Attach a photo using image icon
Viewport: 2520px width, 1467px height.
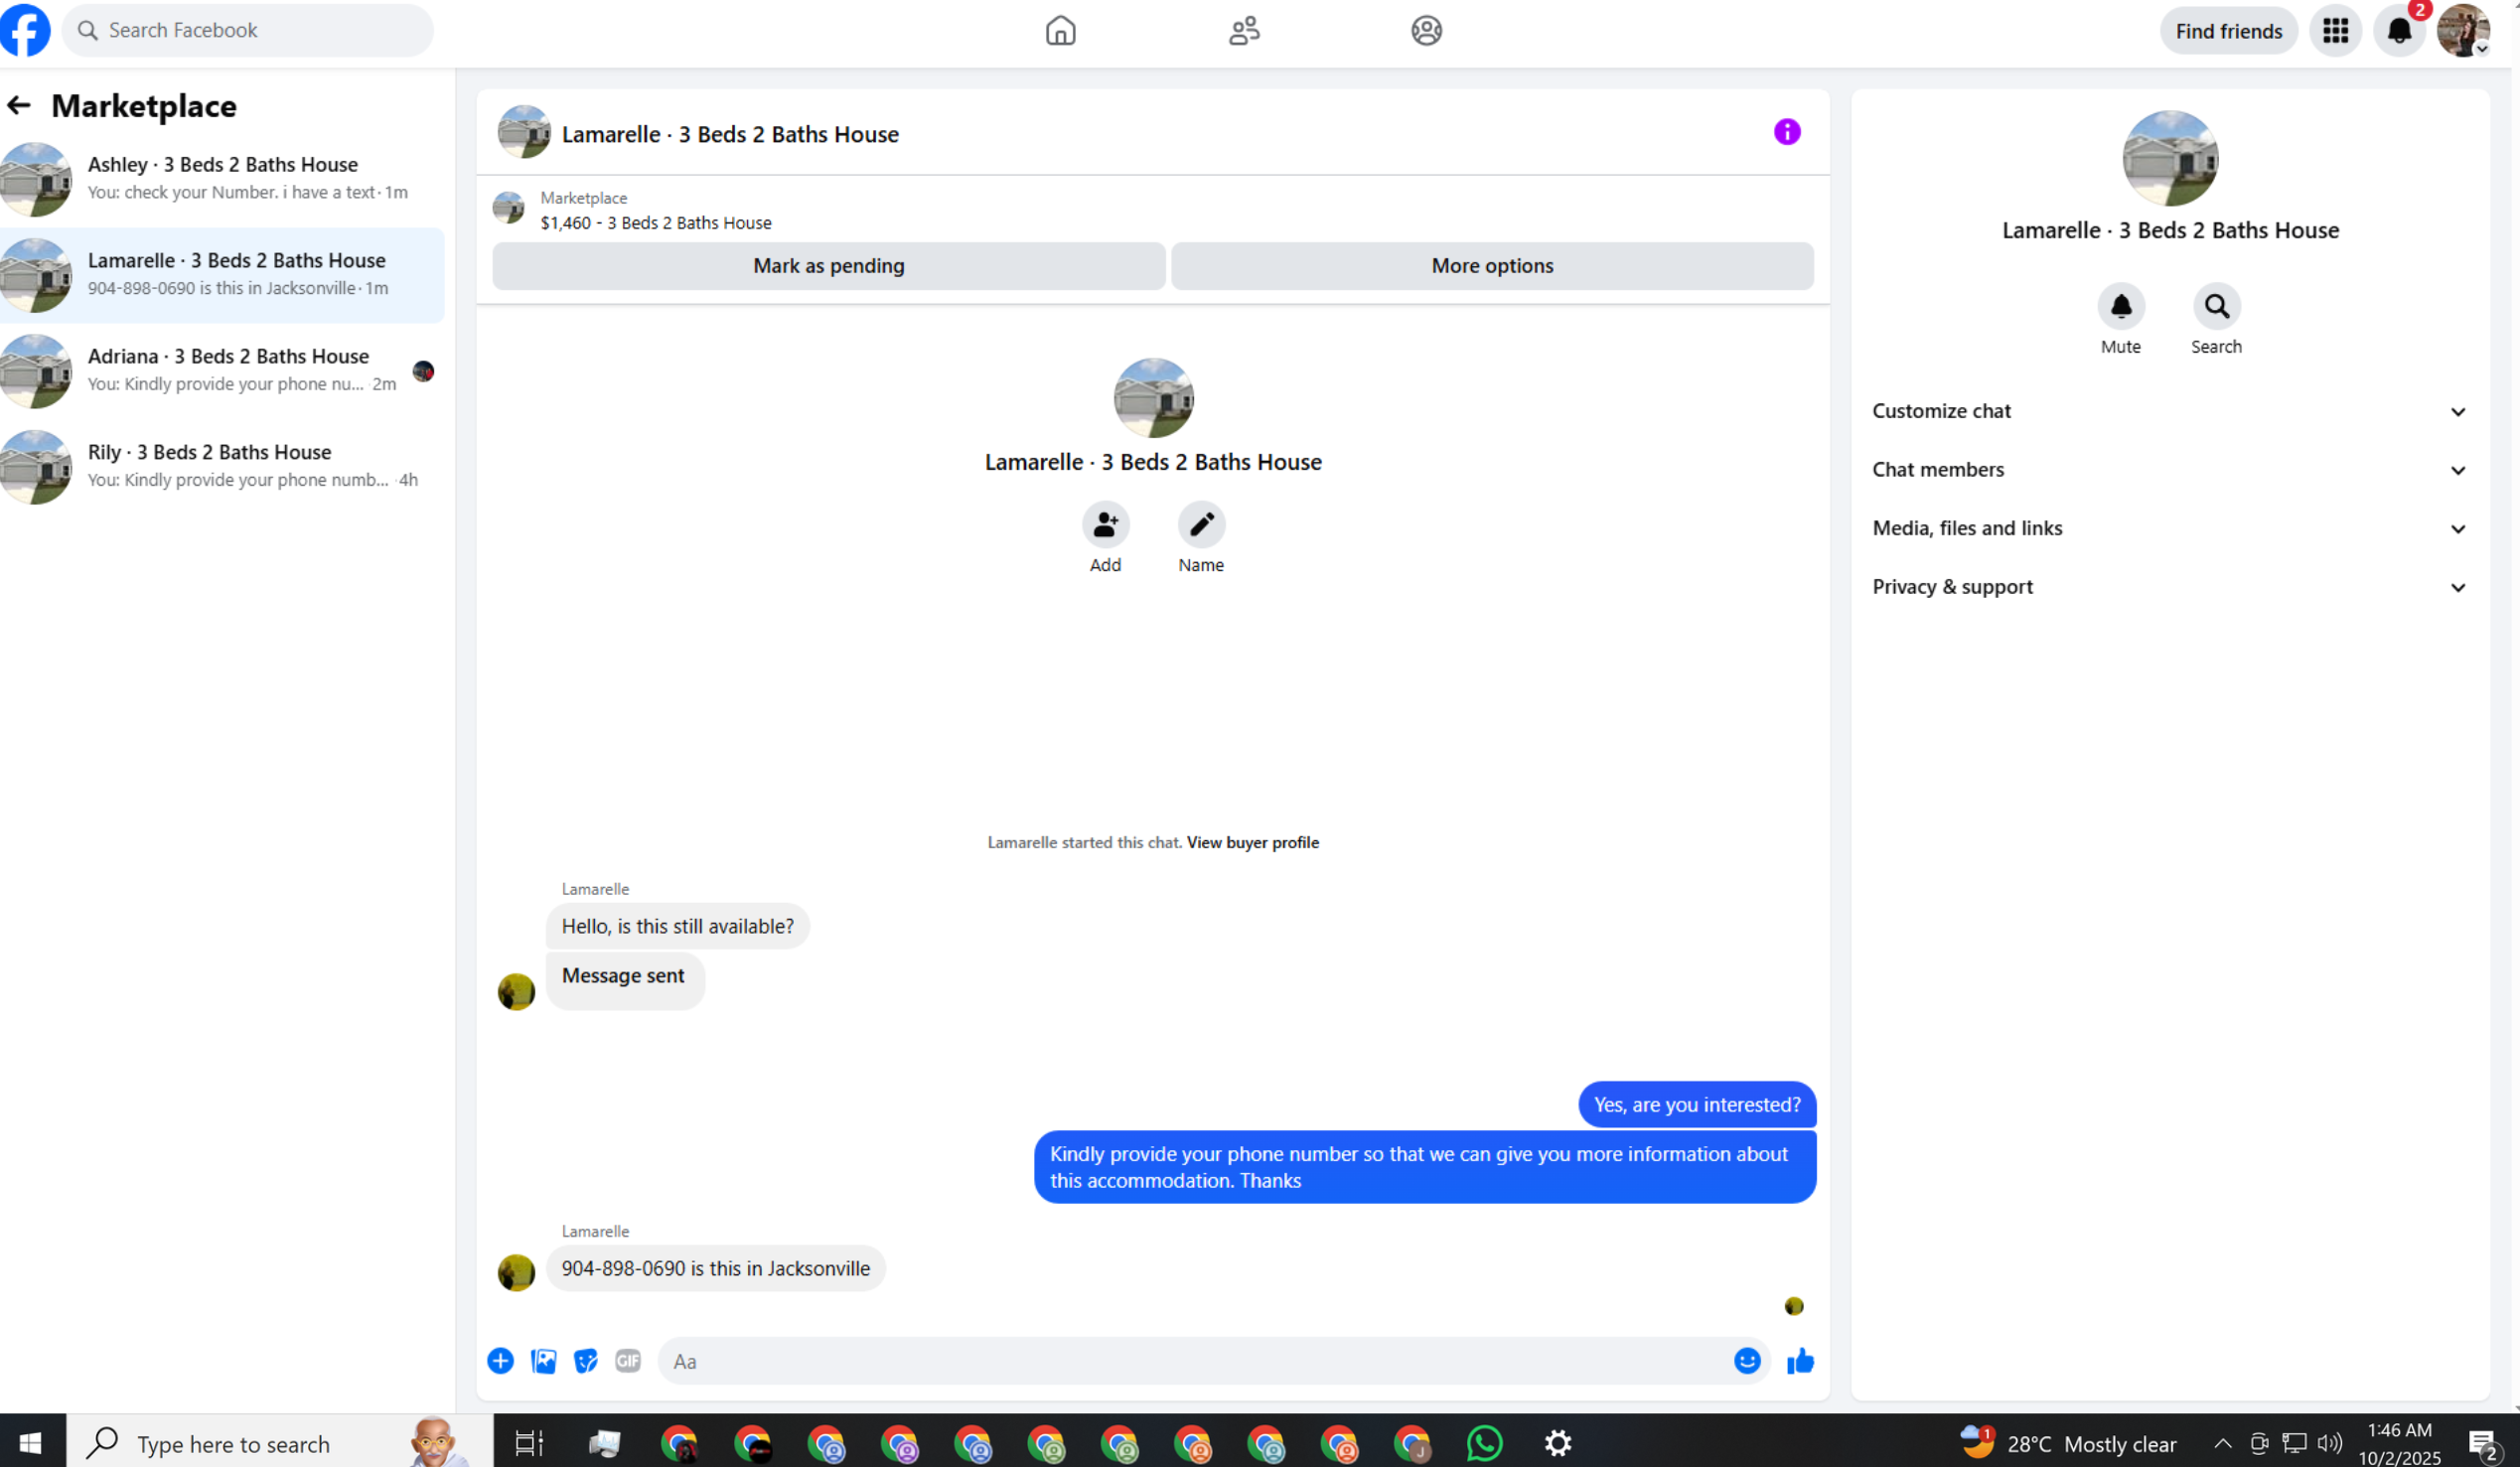pos(543,1360)
